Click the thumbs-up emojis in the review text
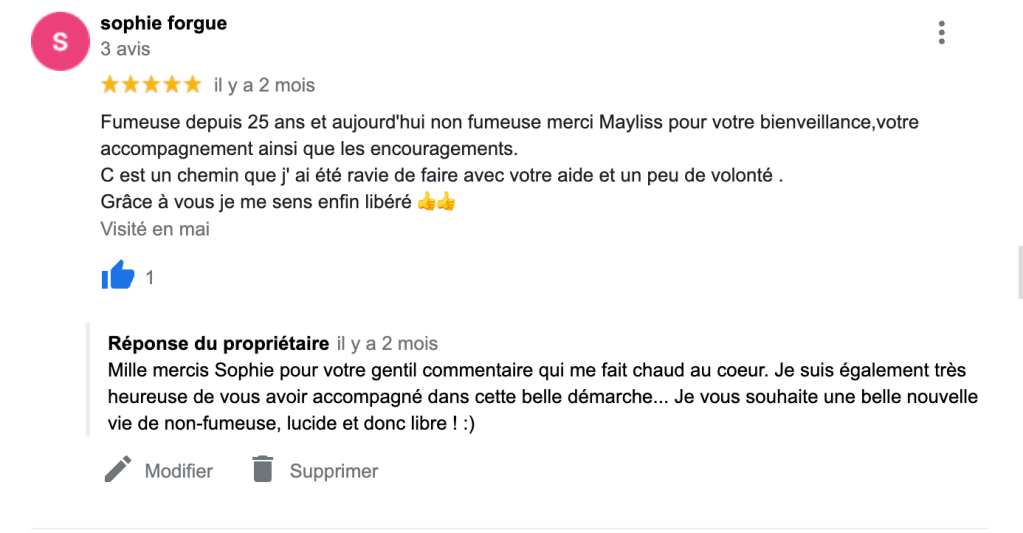Screen dimensions: 1023x533 point(436,202)
